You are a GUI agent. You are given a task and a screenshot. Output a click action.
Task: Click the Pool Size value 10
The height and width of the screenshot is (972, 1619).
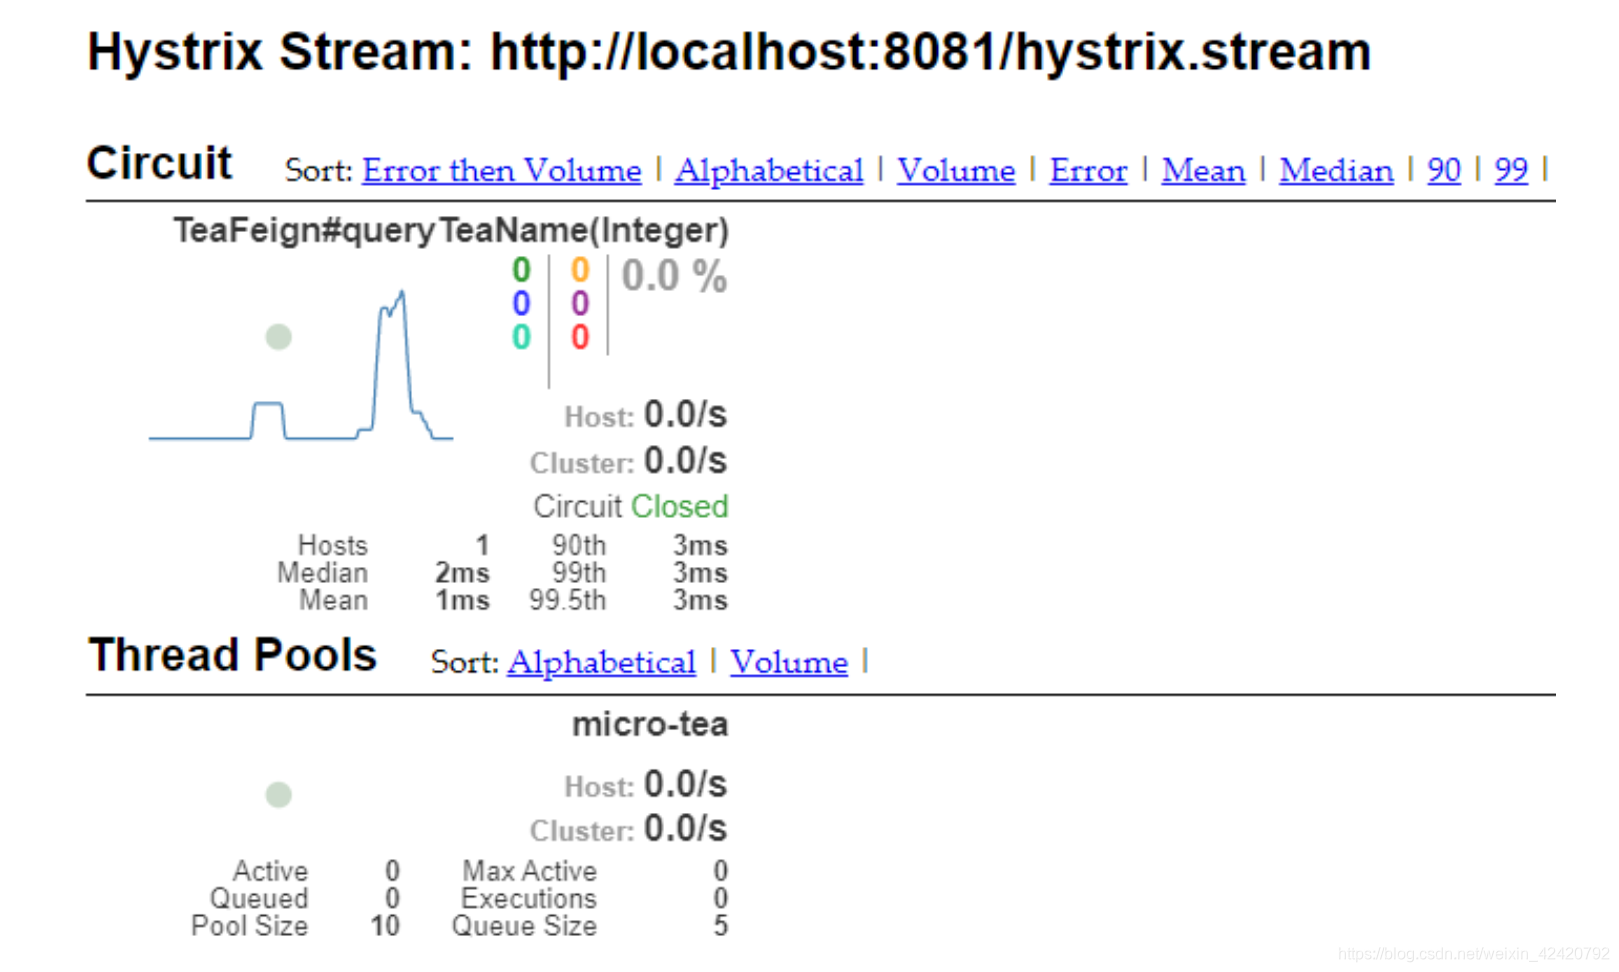click(x=385, y=926)
